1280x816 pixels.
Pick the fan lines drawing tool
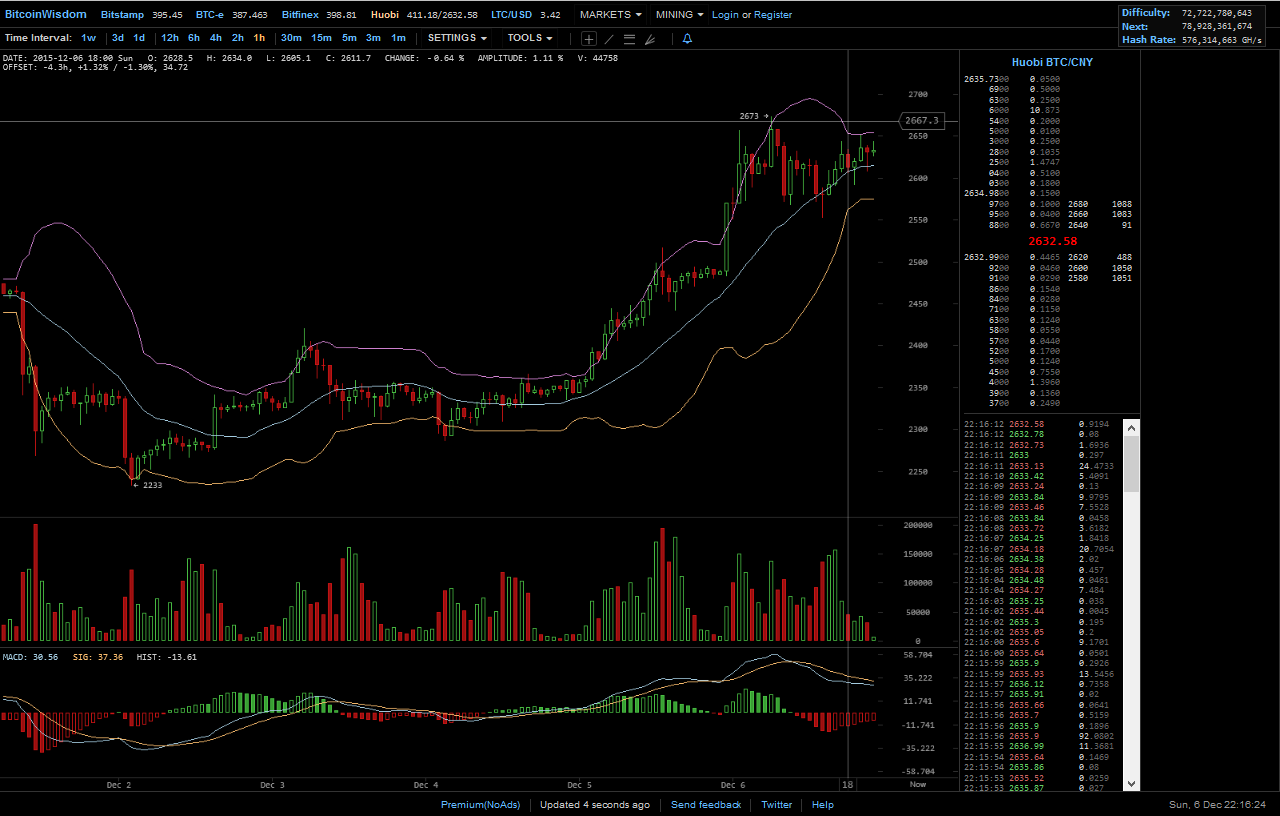[x=649, y=39]
